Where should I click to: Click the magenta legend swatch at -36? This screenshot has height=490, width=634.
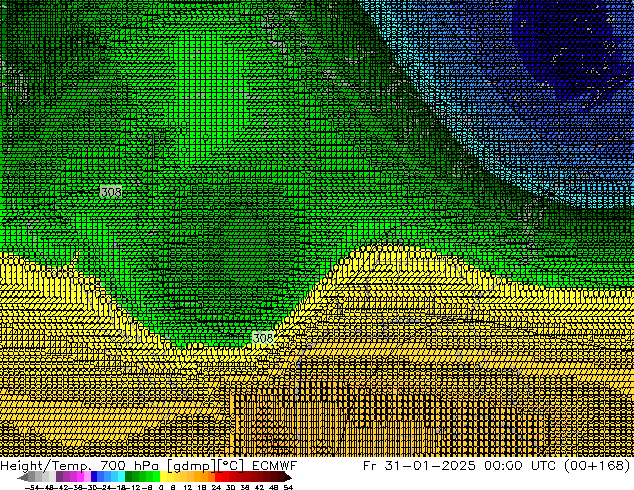(x=80, y=476)
